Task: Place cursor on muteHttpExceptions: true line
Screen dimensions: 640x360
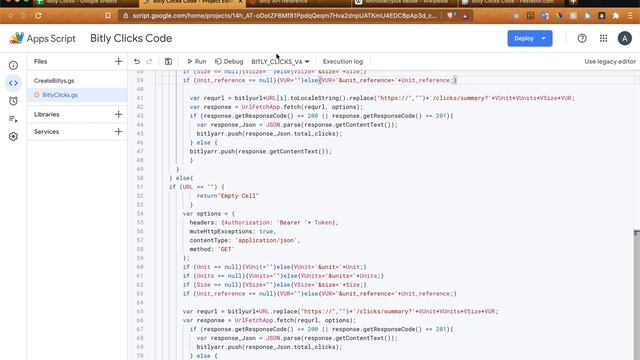Action: (x=233, y=231)
